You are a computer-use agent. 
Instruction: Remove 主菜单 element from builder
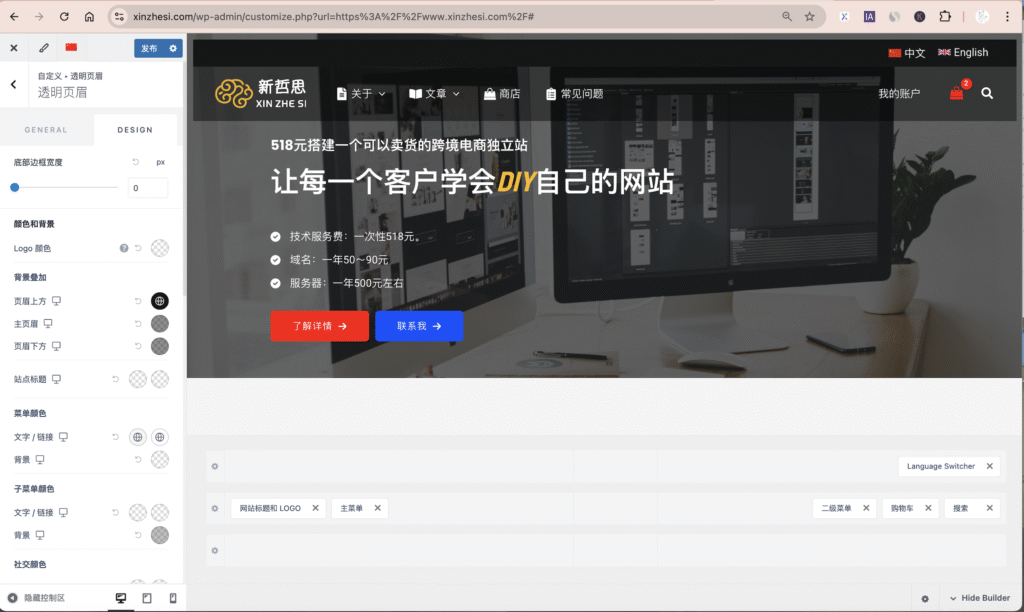[x=377, y=508]
